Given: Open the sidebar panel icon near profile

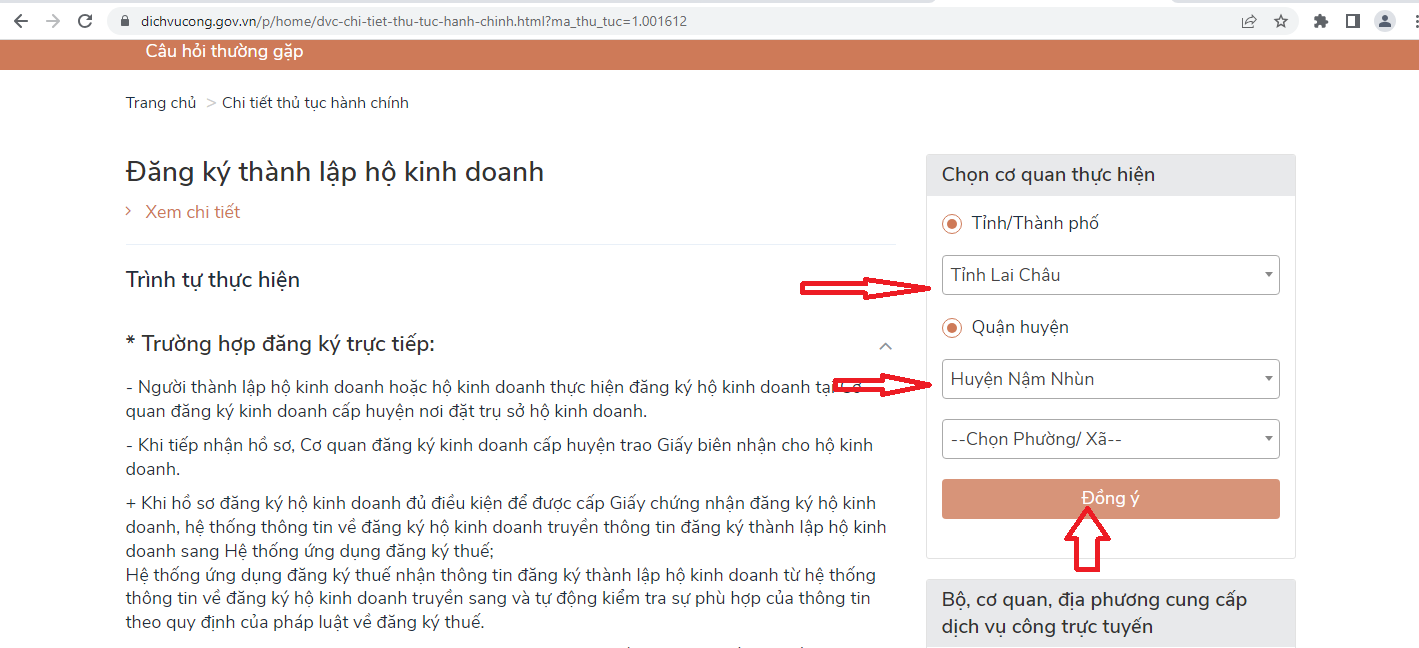Looking at the screenshot, I should point(1352,20).
